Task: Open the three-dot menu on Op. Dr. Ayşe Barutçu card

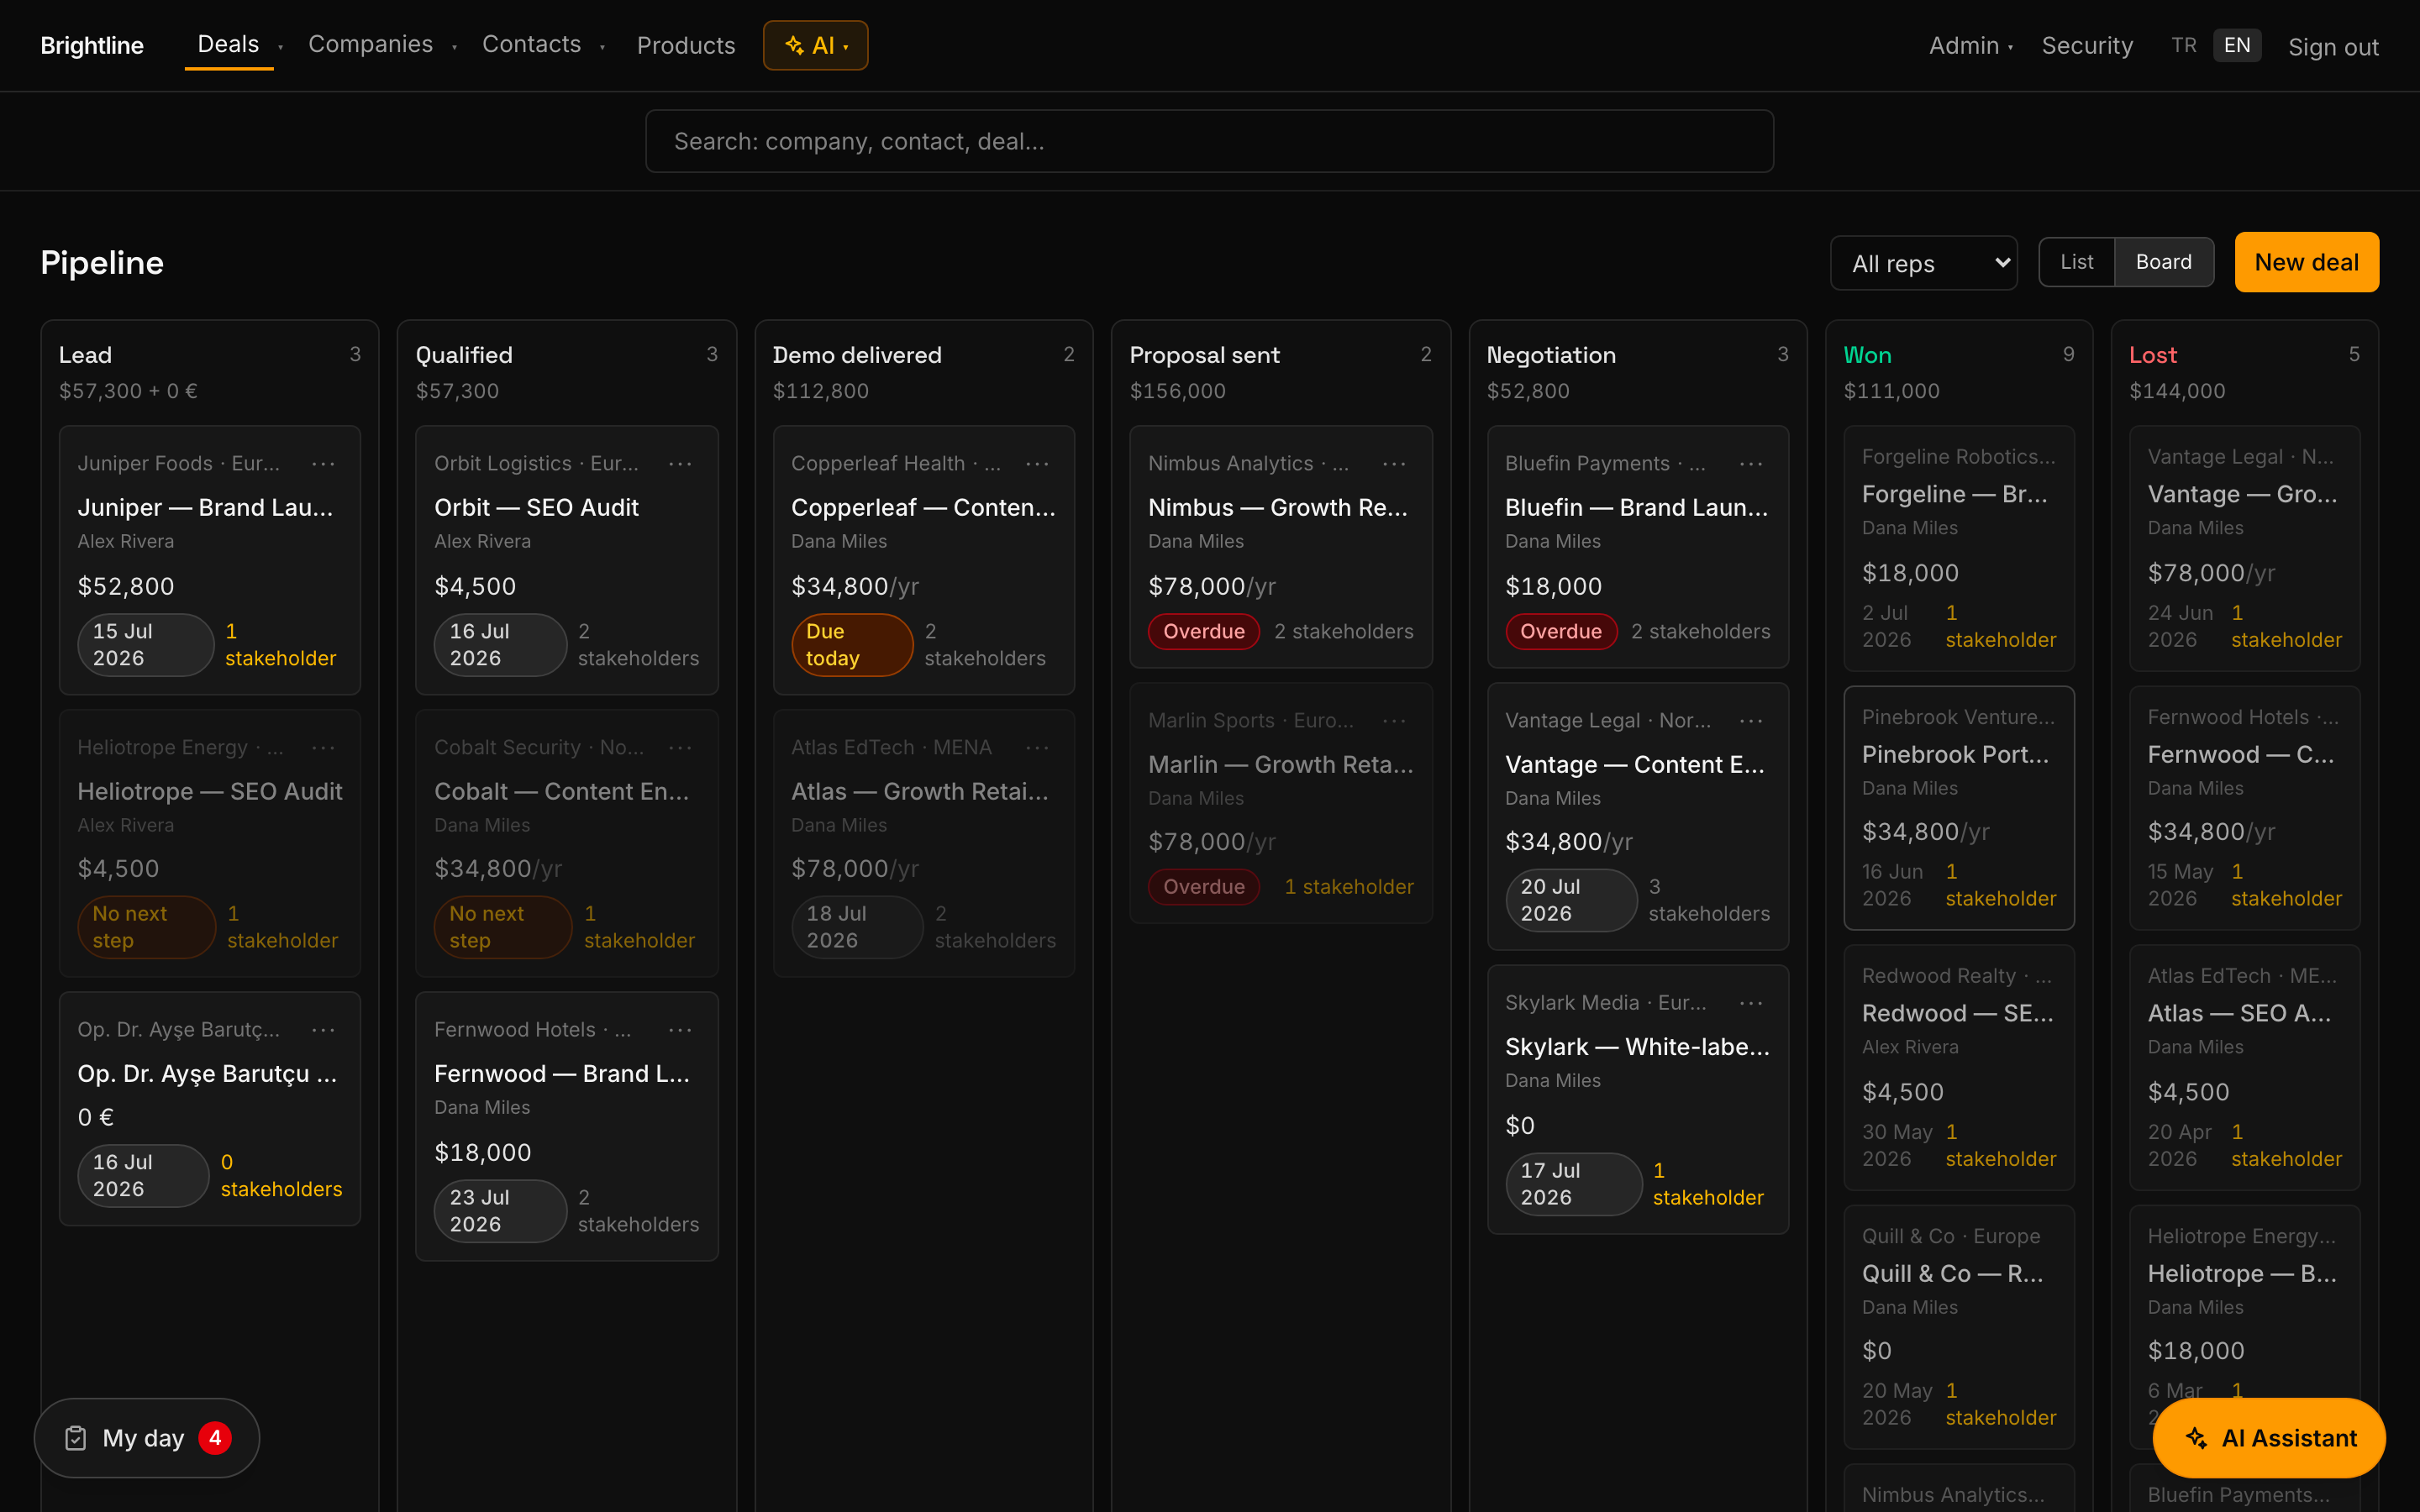Action: 323,1030
